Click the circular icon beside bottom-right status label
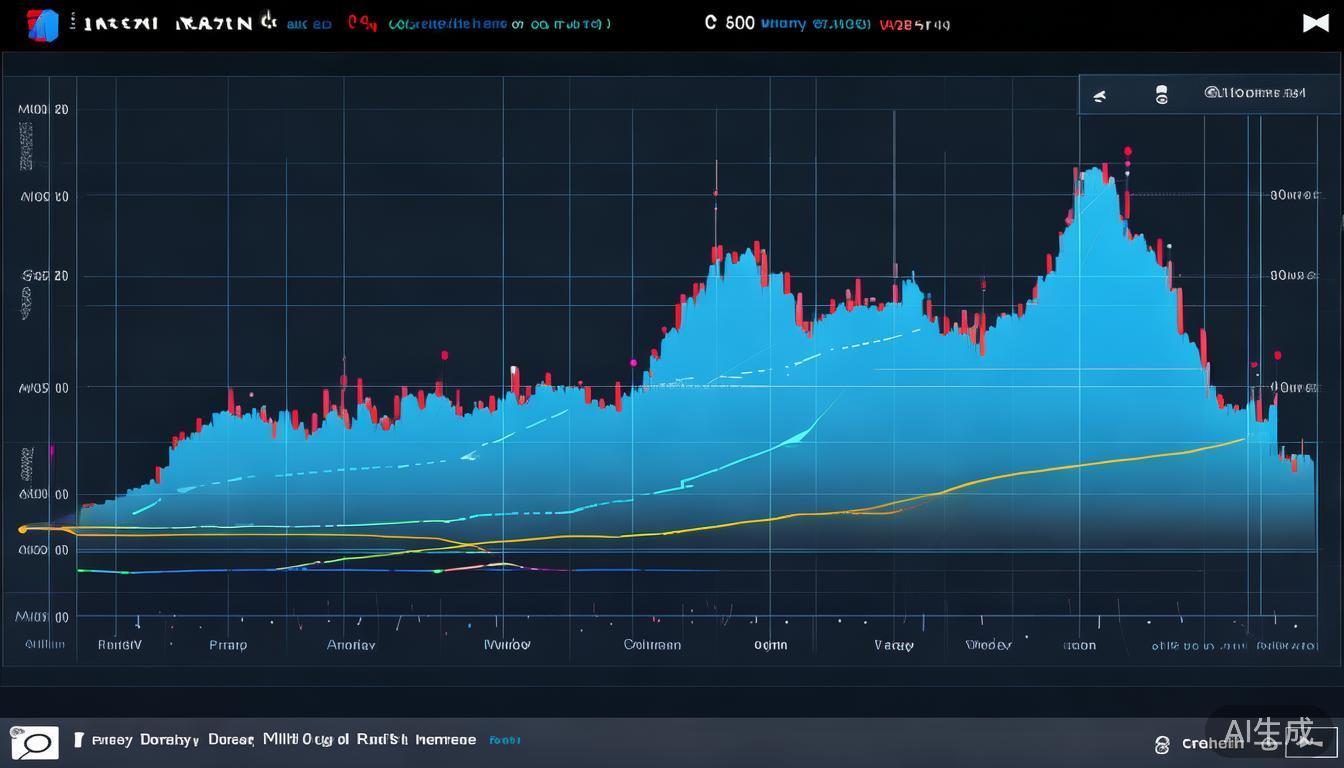The image size is (1344, 768). click(x=1162, y=744)
